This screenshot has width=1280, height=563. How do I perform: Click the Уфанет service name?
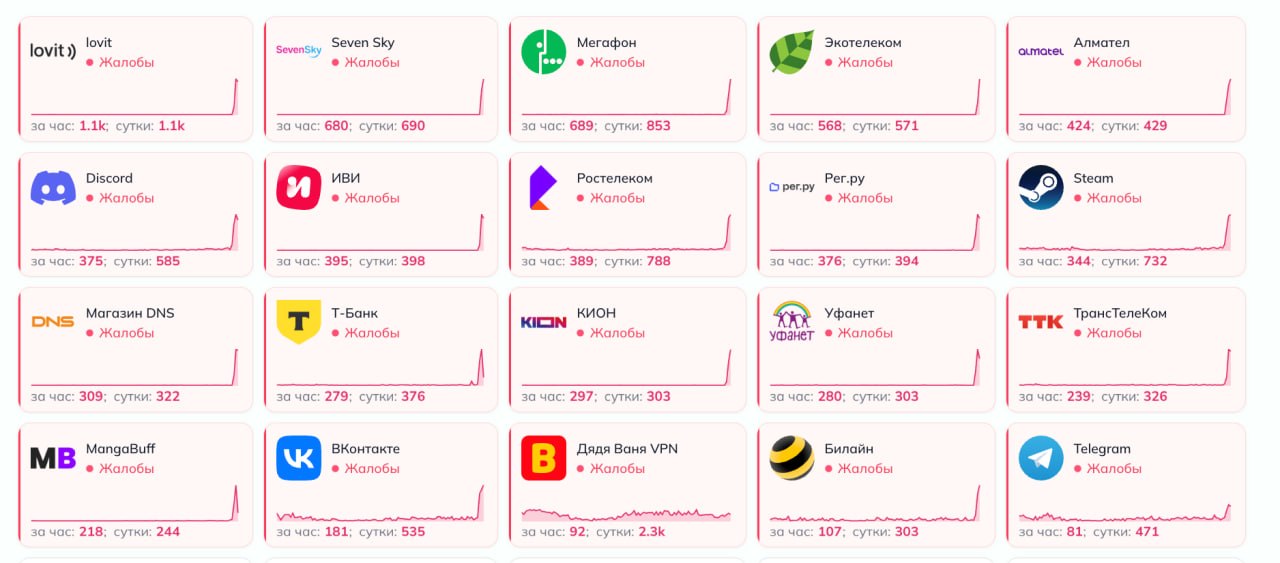849,313
